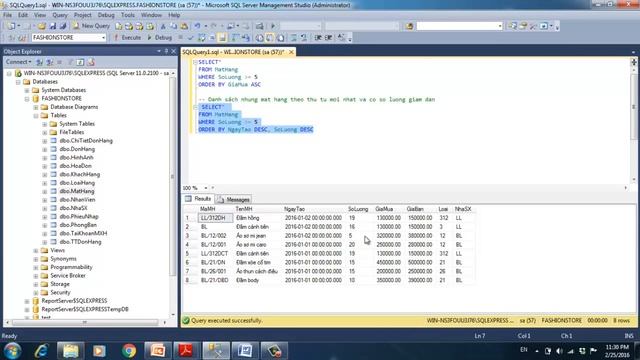Open the 100 % zoom dropdown
Screen dimensions: 640x360
pos(206,188)
